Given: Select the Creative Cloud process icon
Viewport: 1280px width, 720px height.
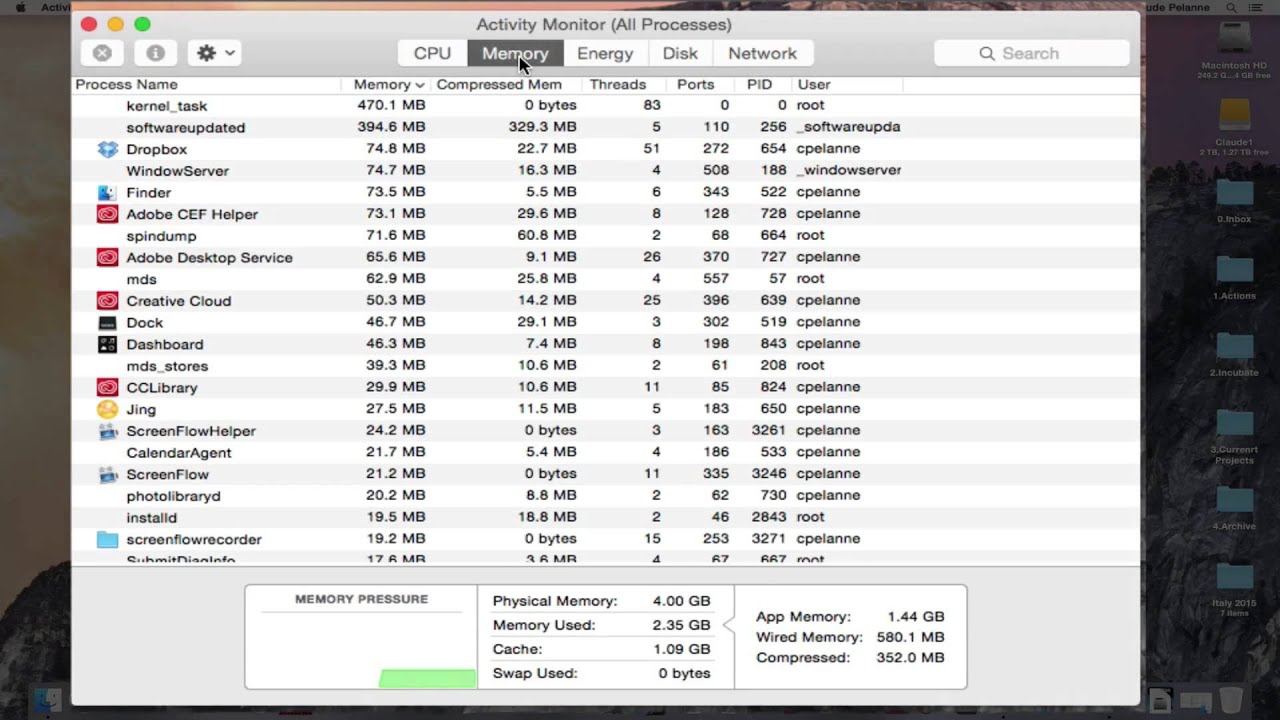Looking at the screenshot, I should (107, 301).
